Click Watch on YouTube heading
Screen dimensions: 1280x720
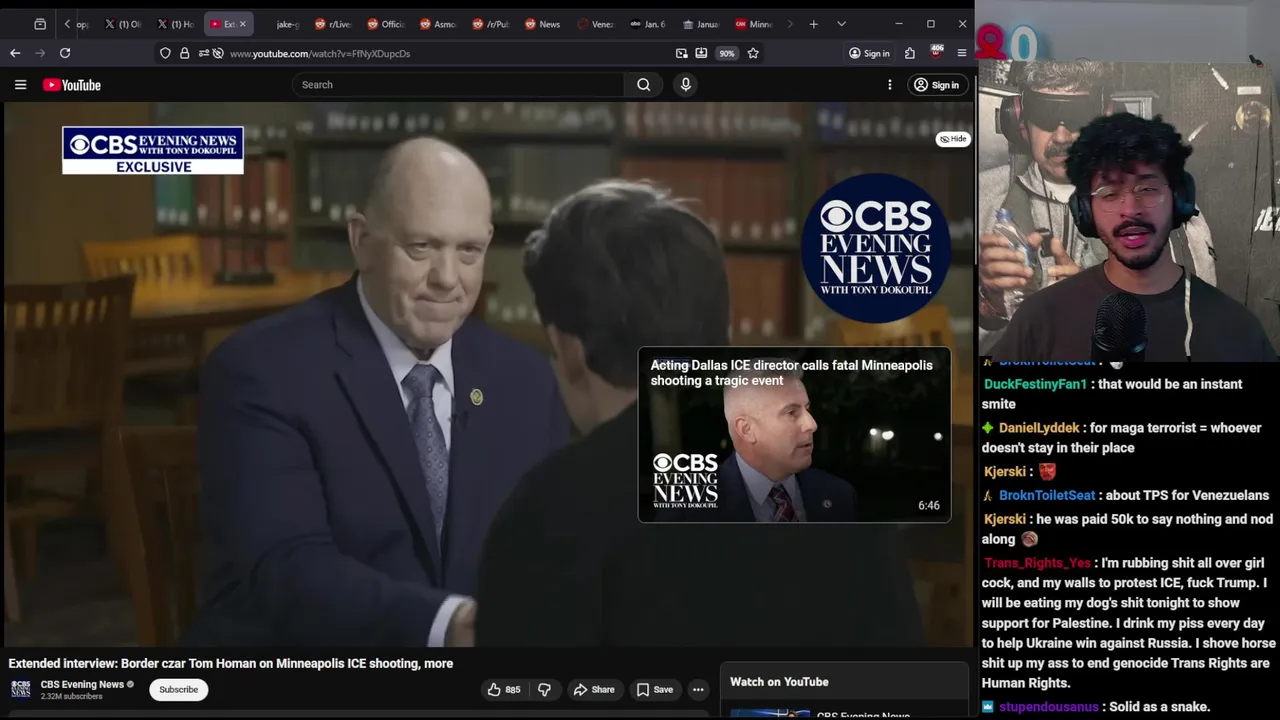(x=779, y=682)
